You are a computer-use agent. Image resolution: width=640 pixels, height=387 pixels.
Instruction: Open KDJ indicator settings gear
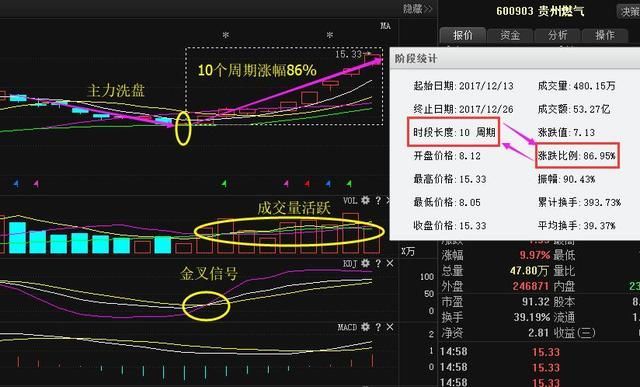pyautogui.click(x=366, y=263)
